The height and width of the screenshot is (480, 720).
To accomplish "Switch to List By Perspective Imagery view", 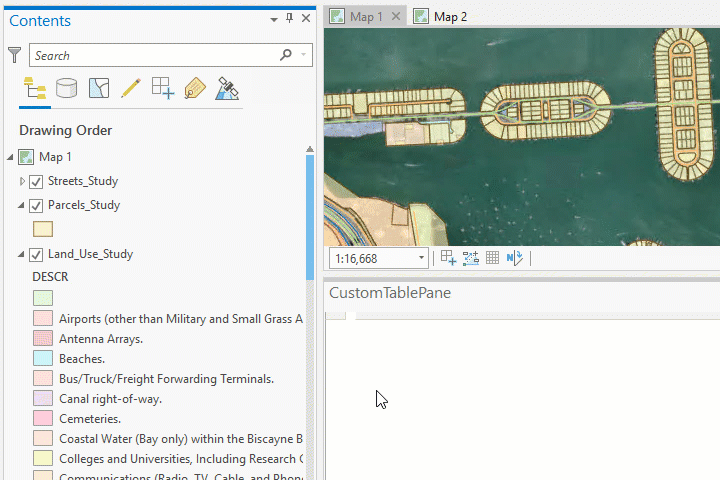I will coord(227,88).
